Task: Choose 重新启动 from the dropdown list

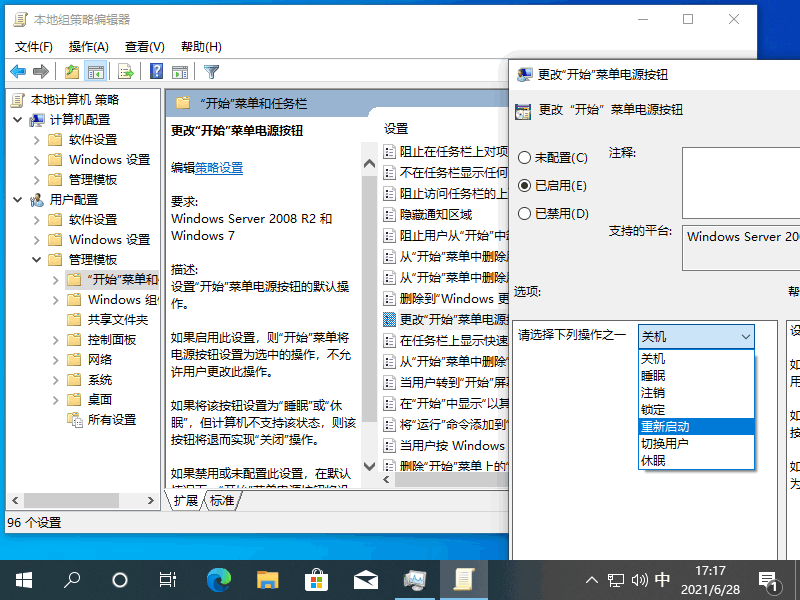Action: tap(696, 427)
